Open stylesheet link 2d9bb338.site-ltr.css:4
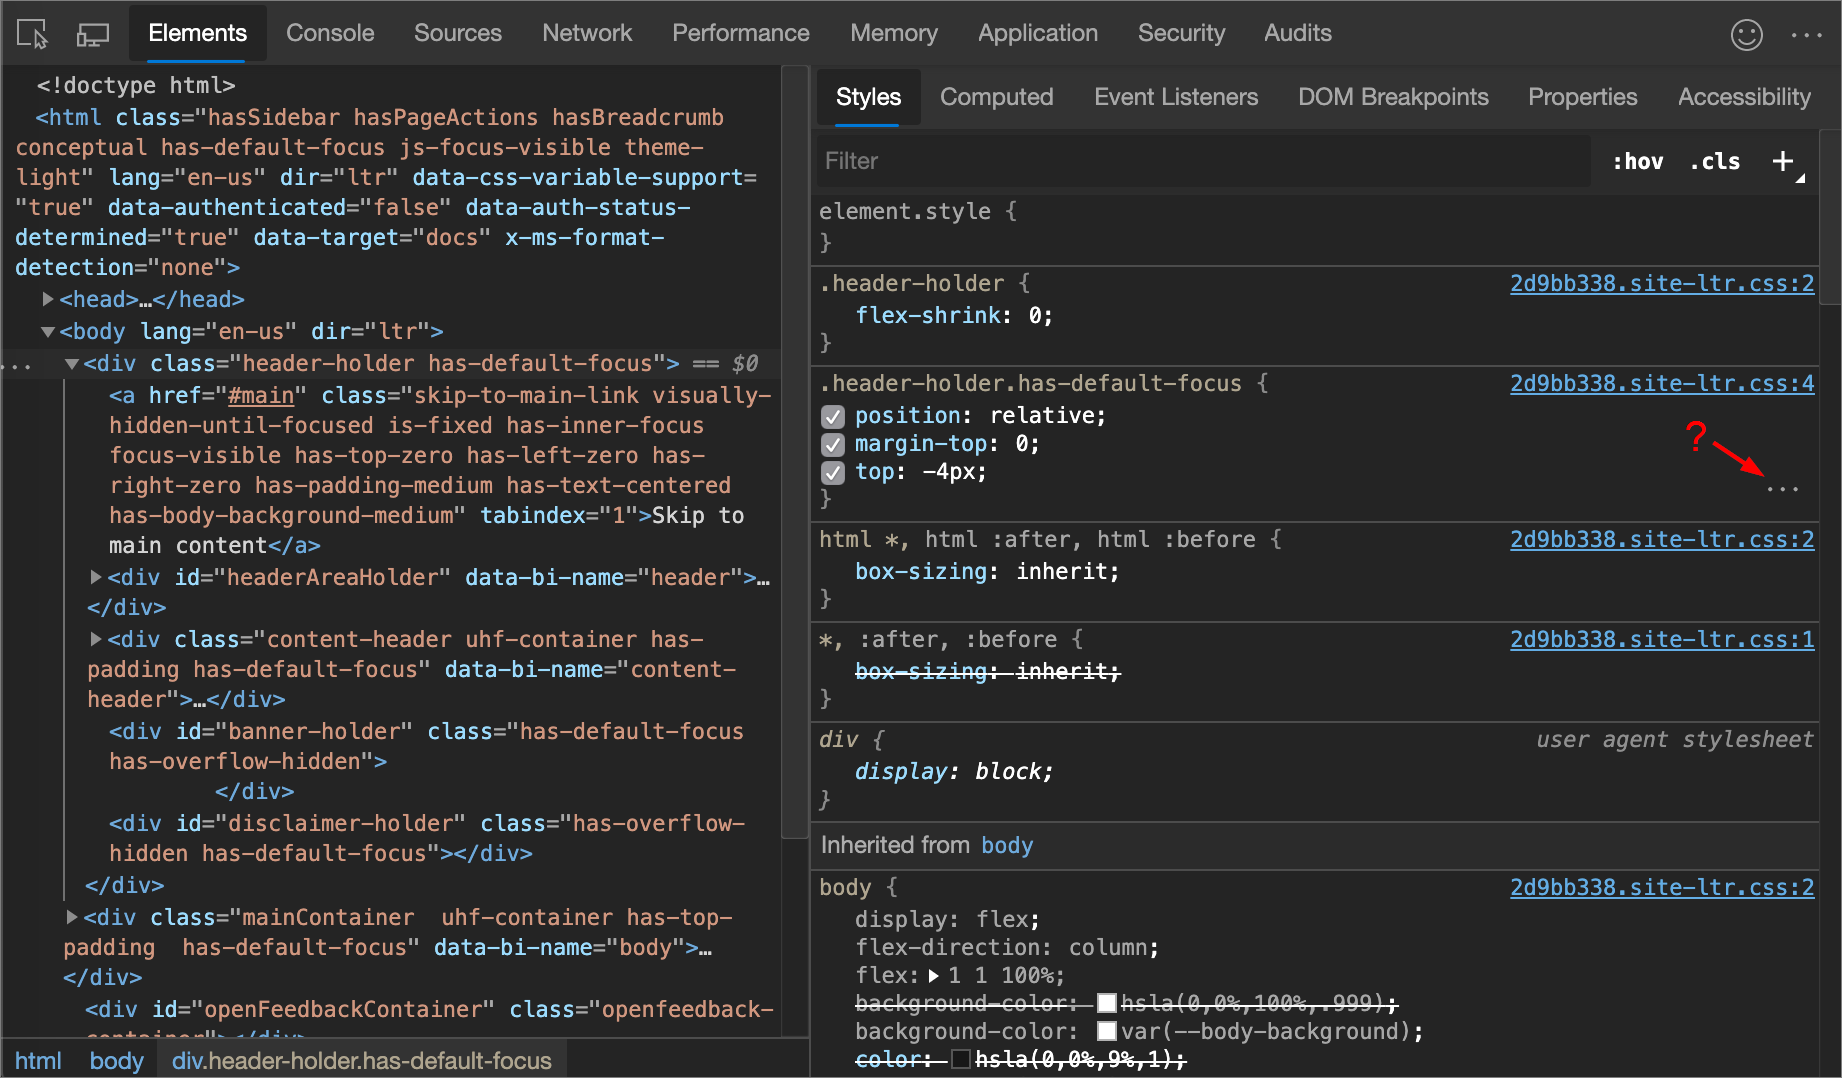 point(1661,383)
